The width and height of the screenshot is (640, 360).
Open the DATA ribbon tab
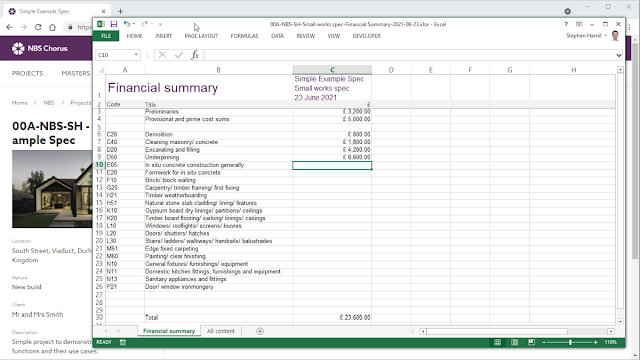(x=277, y=36)
